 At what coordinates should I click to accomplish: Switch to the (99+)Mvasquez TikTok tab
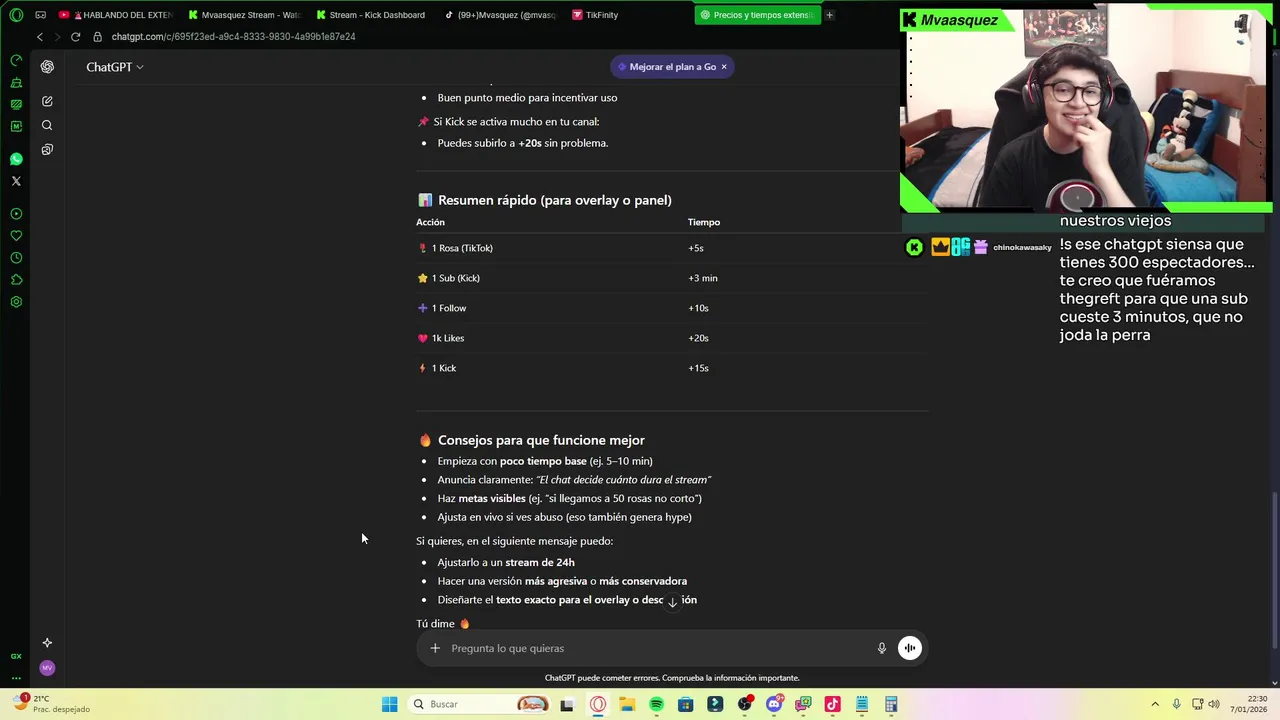tap(500, 15)
